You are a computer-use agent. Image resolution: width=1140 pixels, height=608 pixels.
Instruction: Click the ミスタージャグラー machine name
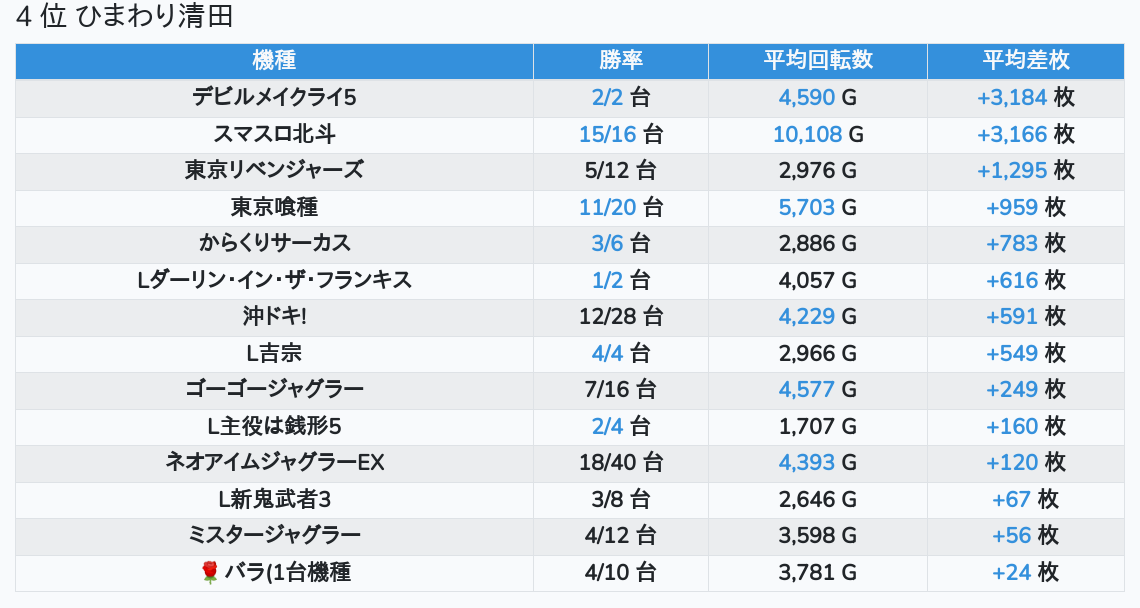(x=274, y=535)
